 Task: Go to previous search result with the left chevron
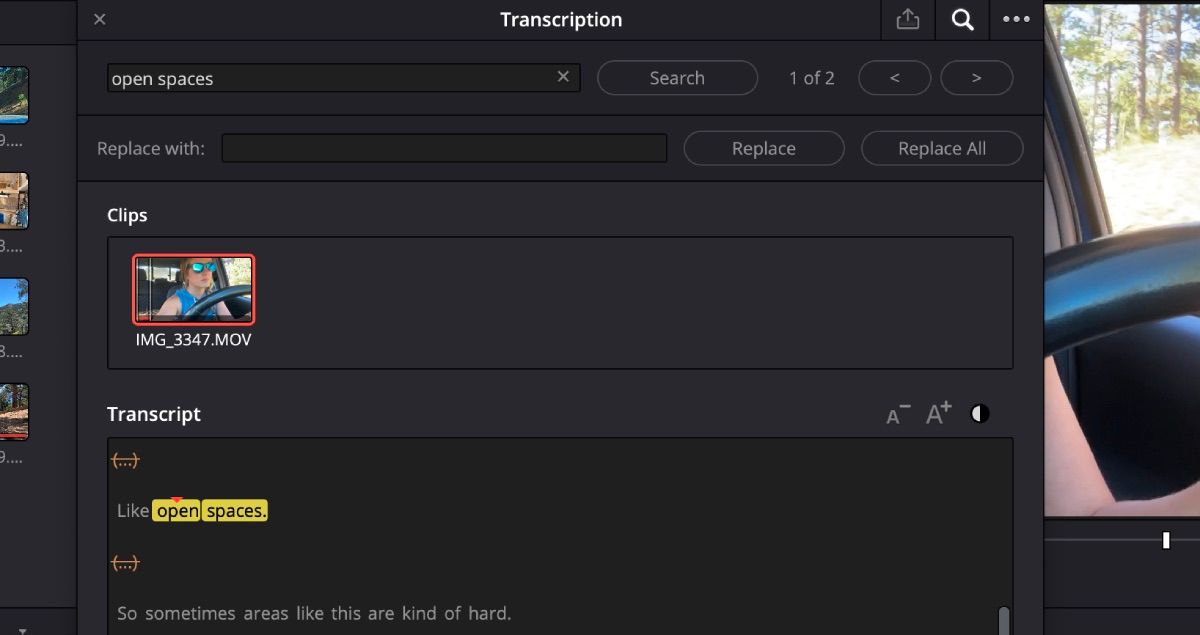894,77
